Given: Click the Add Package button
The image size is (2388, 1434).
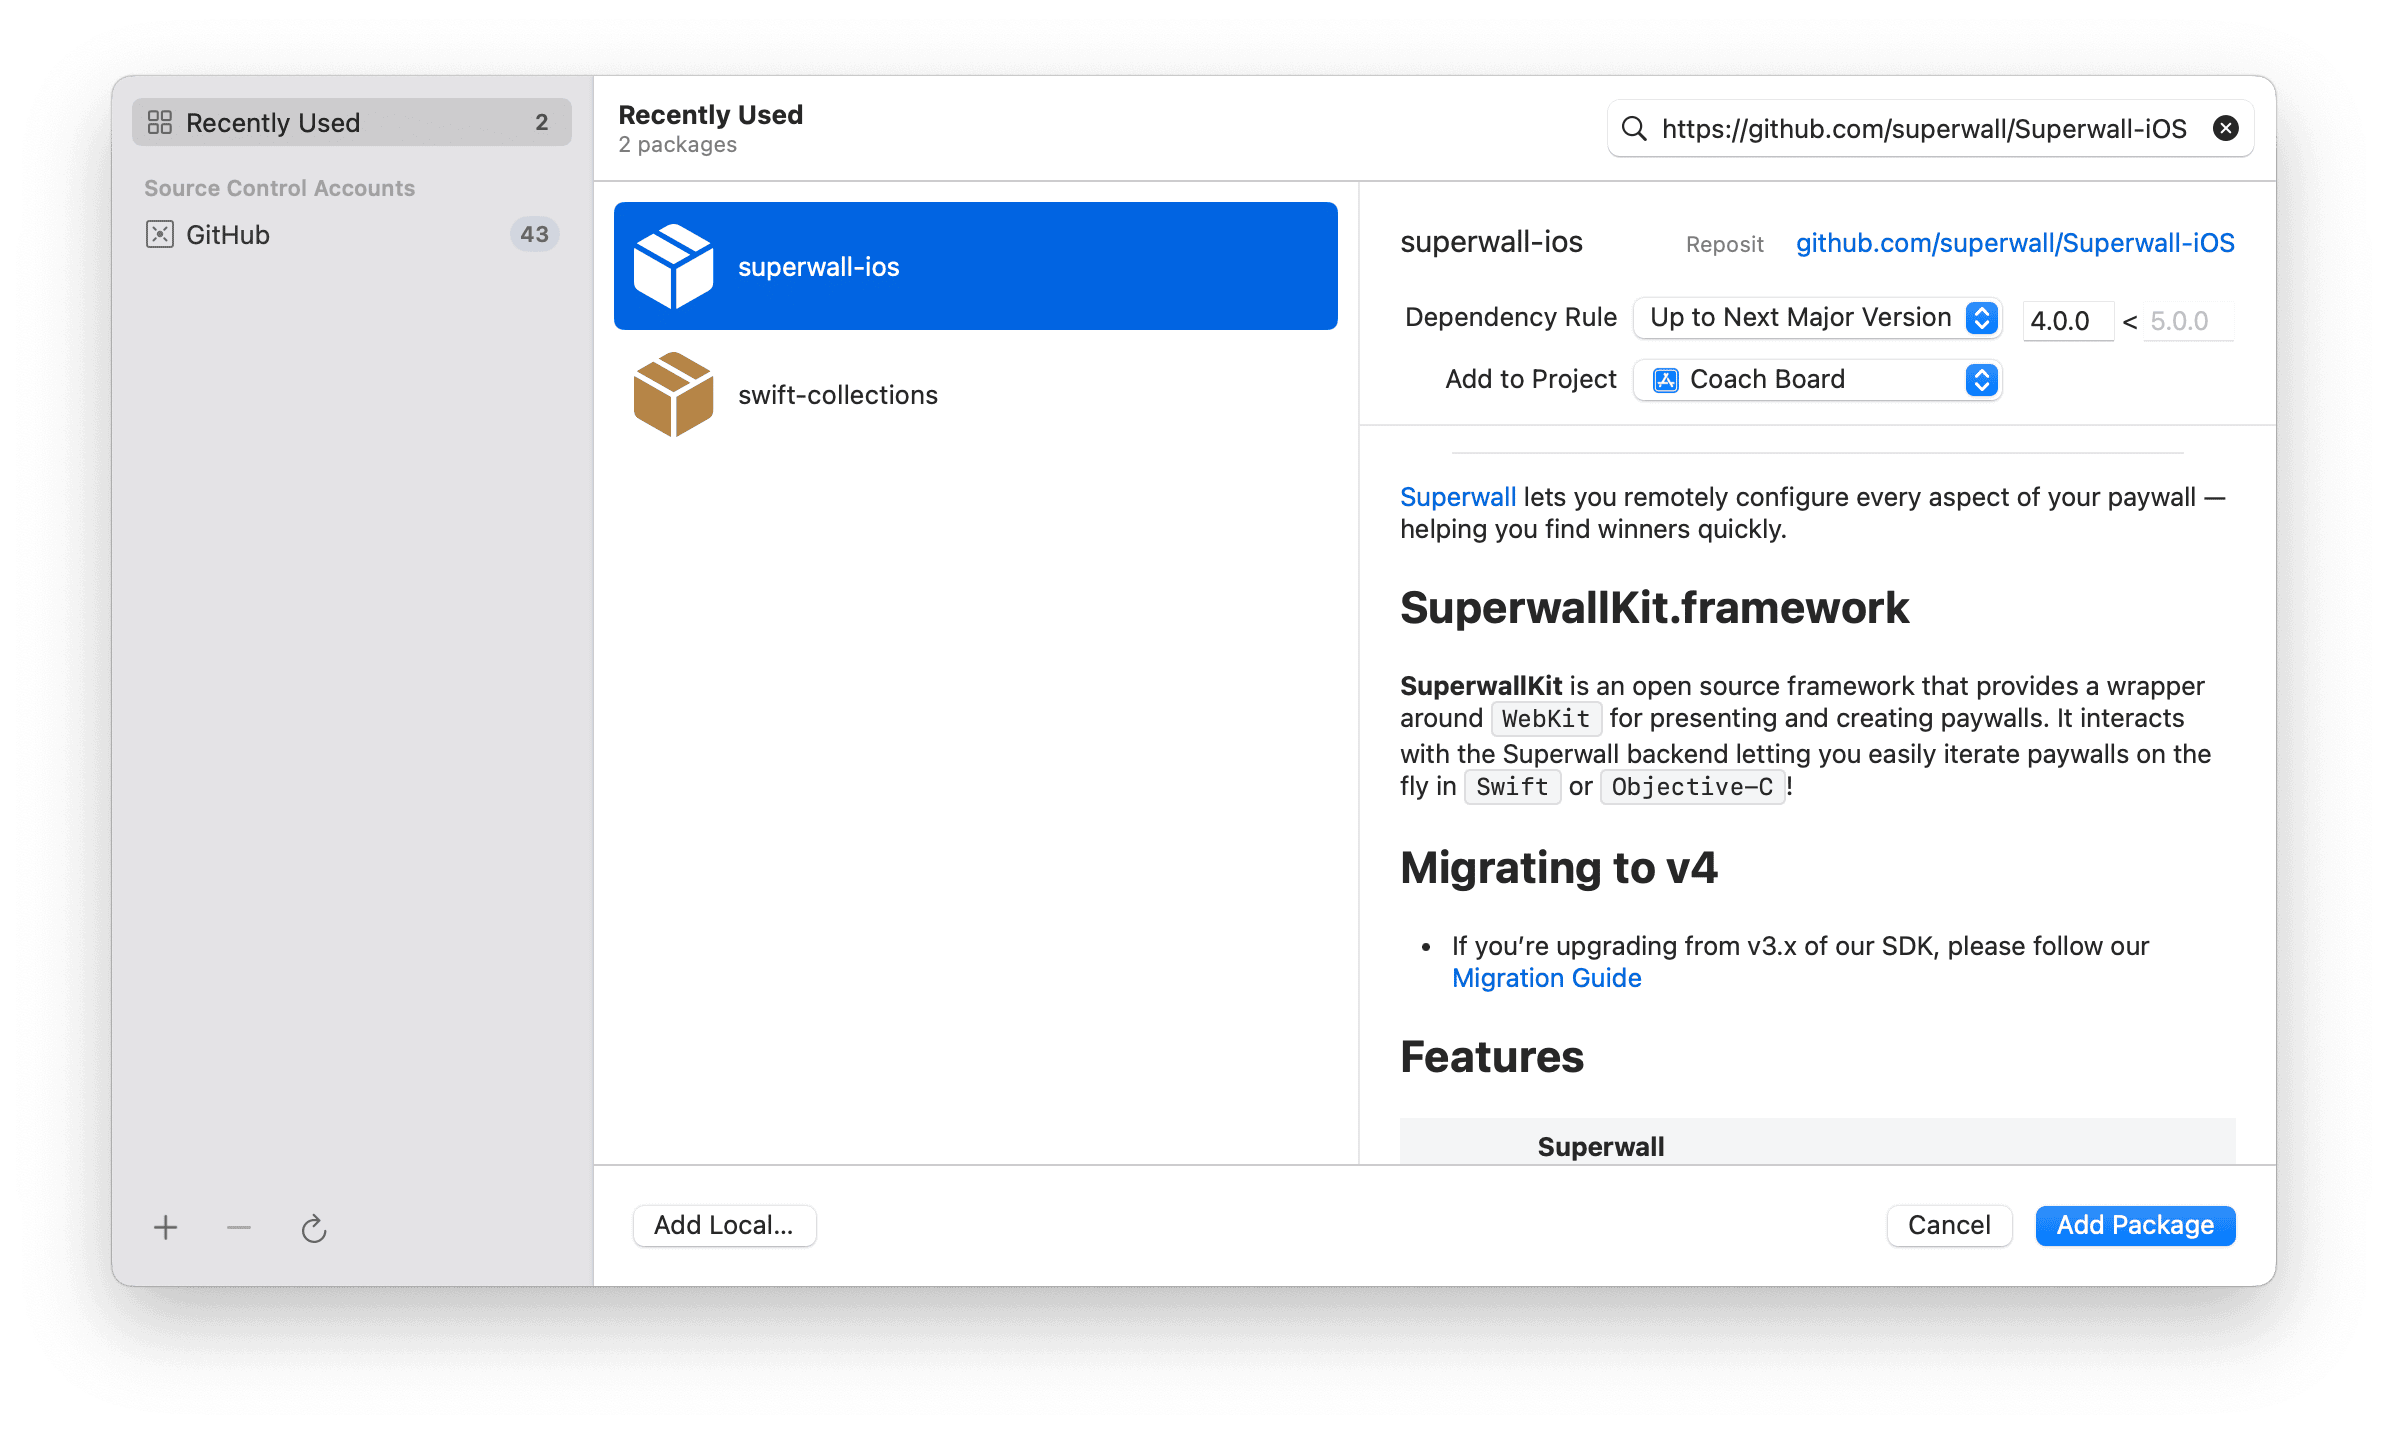Looking at the screenshot, I should pos(2135,1225).
